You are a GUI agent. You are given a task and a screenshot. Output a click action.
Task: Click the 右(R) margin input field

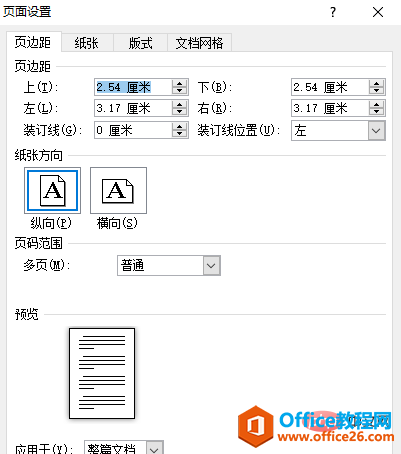pyautogui.click(x=330, y=108)
